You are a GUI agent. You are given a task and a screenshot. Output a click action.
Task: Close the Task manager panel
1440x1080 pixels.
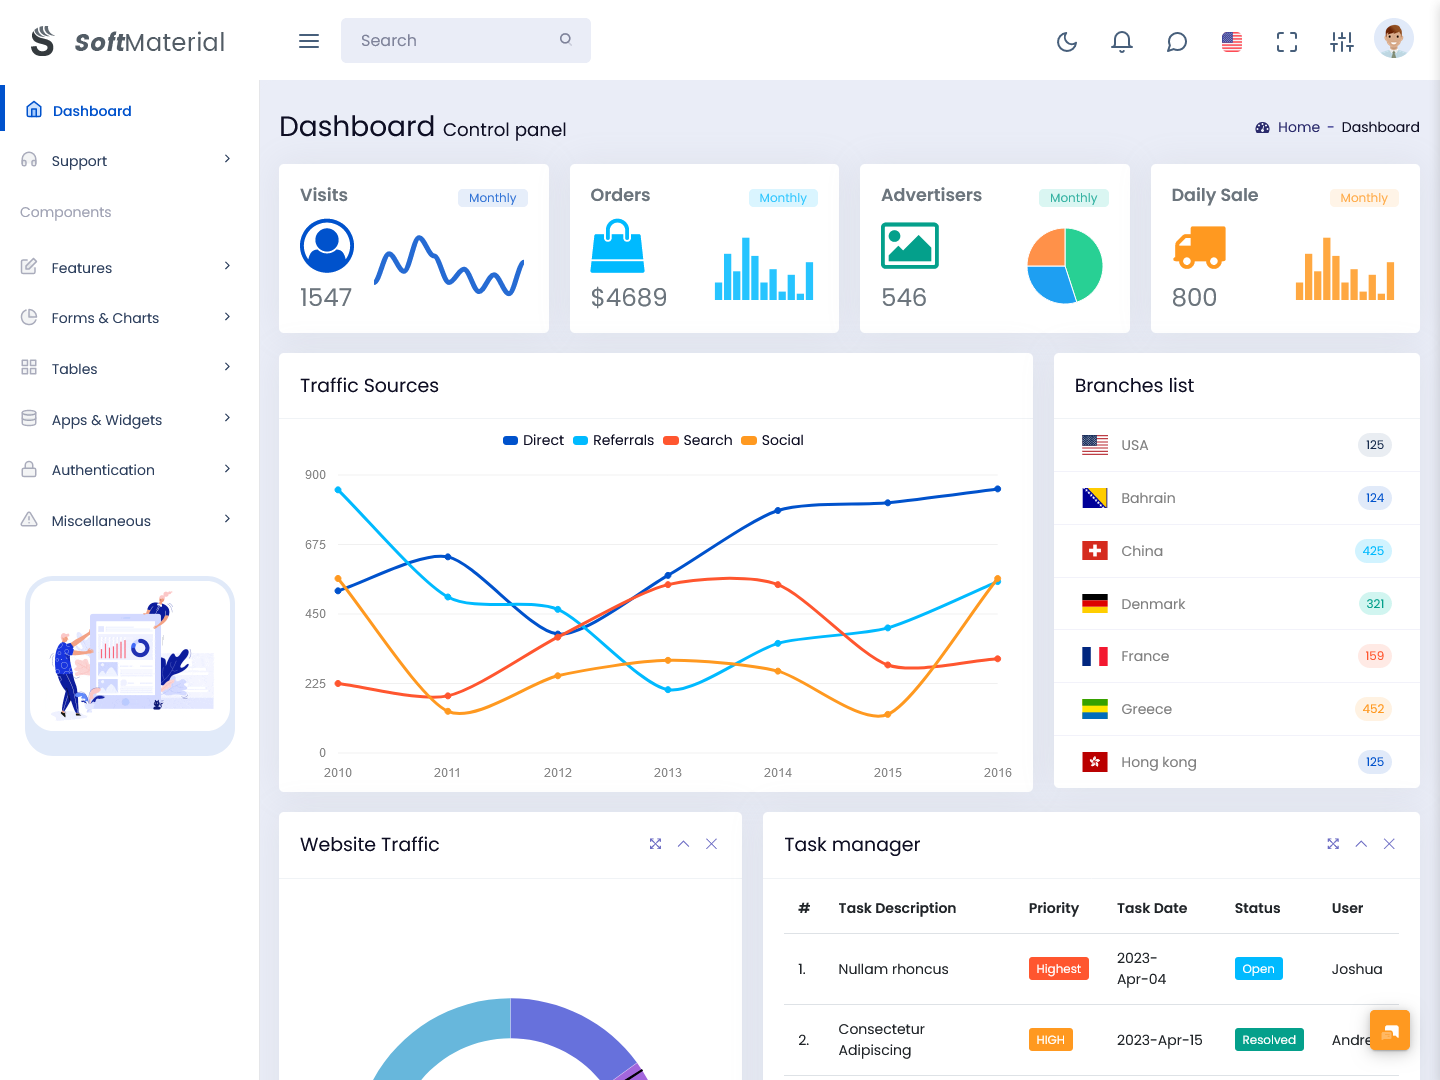pos(1389,844)
